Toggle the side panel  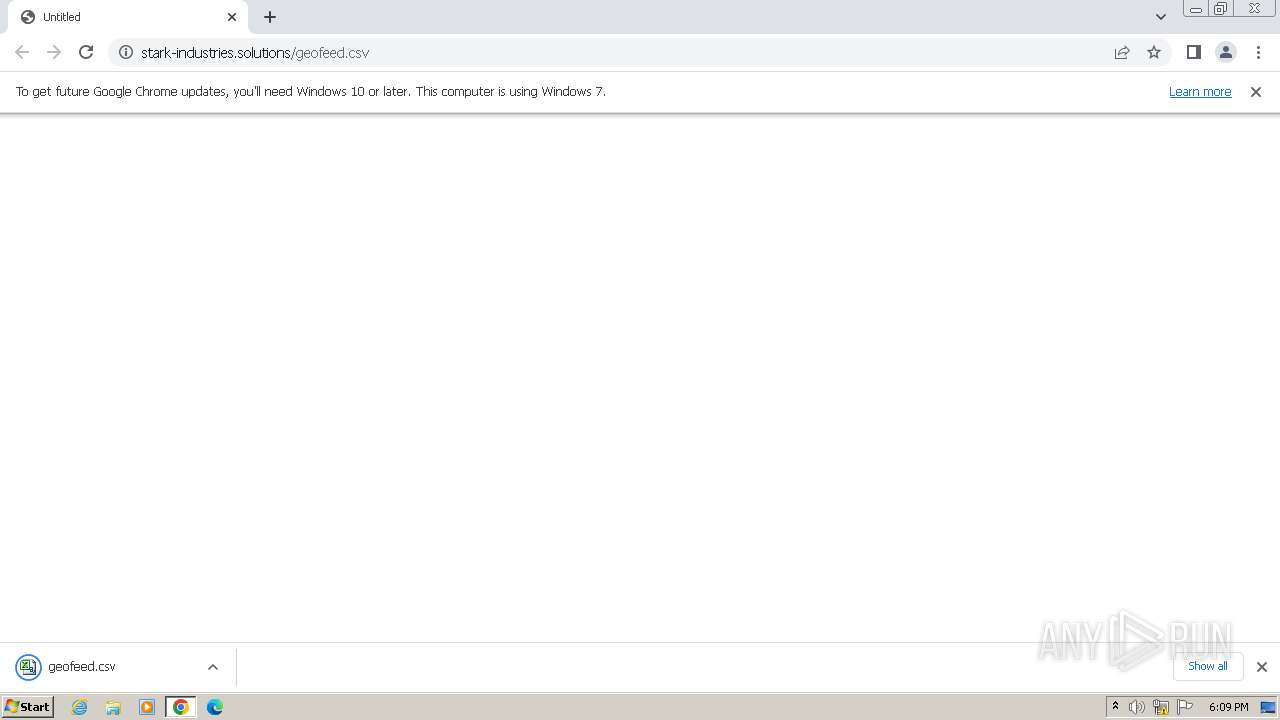coord(1193,52)
